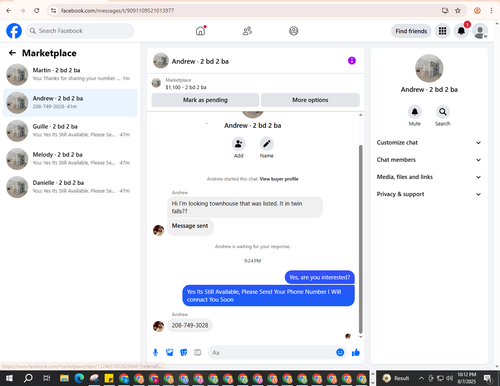This screenshot has width=500, height=386.
Task: Expand Media, files and links section
Action: [x=429, y=177]
